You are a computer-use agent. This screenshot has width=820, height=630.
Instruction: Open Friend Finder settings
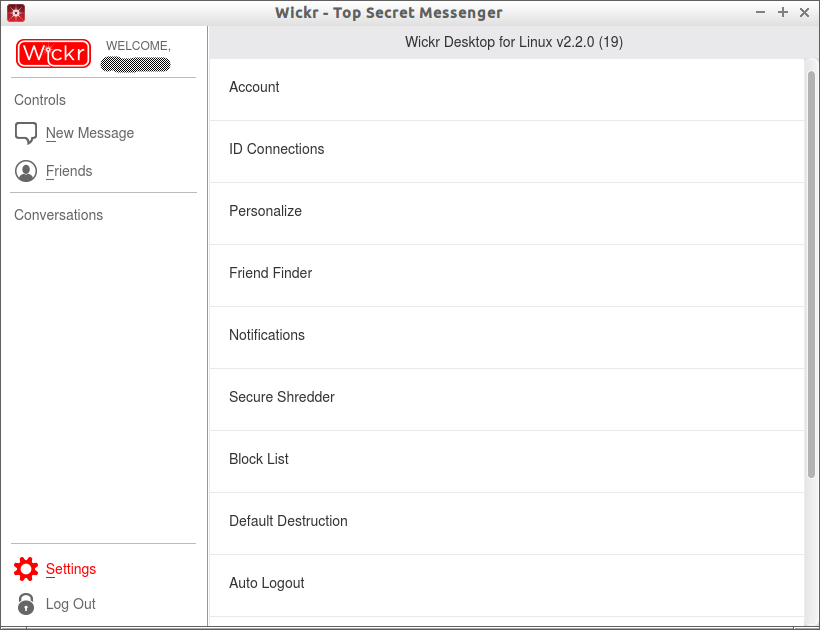506,276
